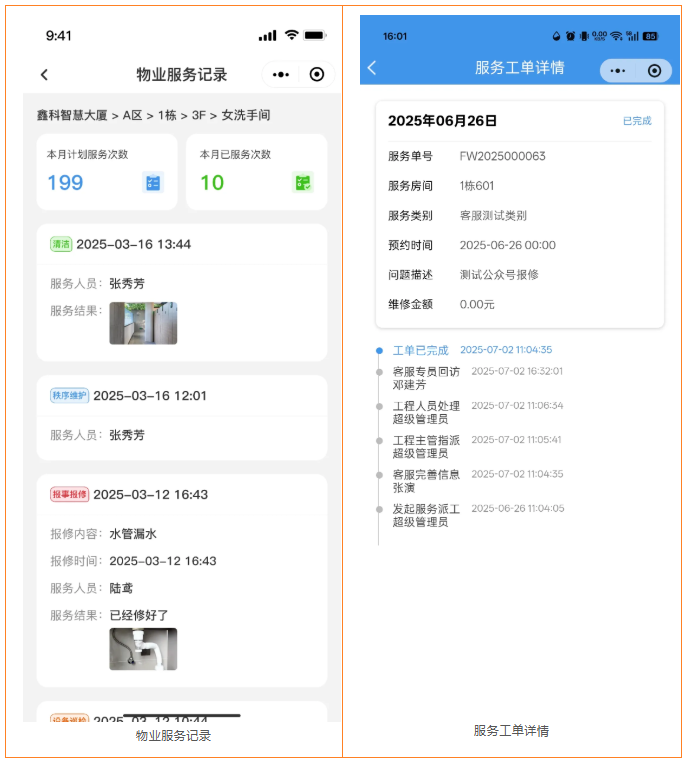Open the washroom photo under 张秀芳 服务结果
689x768 pixels.
[143, 323]
